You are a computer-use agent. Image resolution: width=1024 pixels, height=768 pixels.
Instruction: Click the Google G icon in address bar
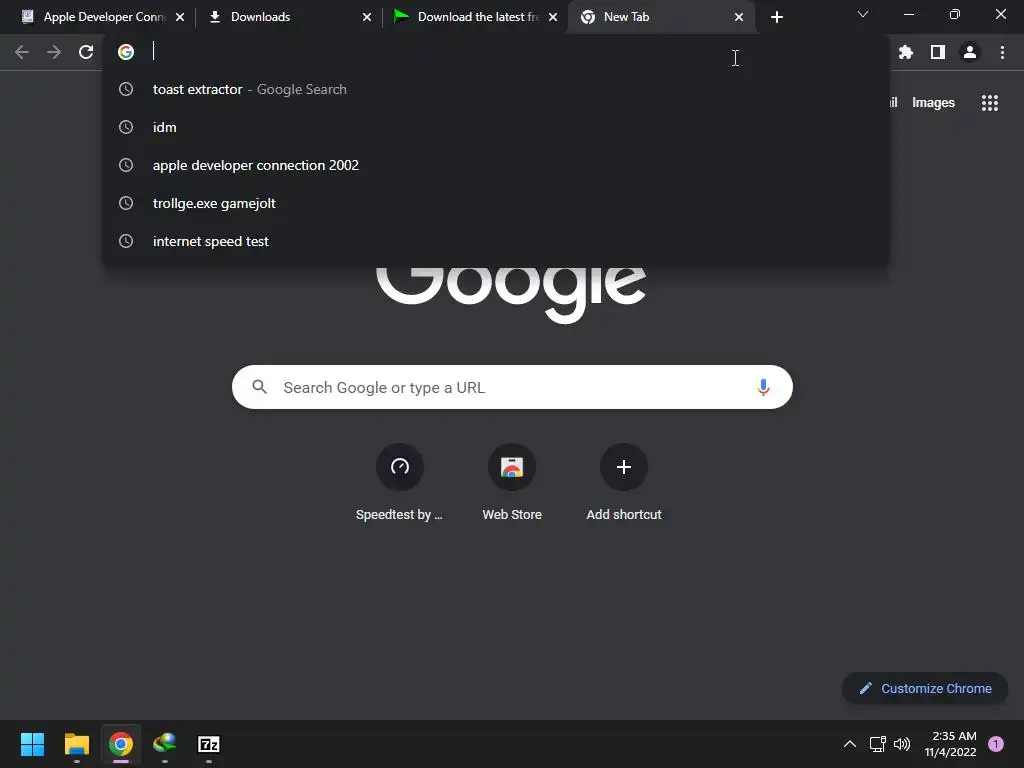[126, 52]
